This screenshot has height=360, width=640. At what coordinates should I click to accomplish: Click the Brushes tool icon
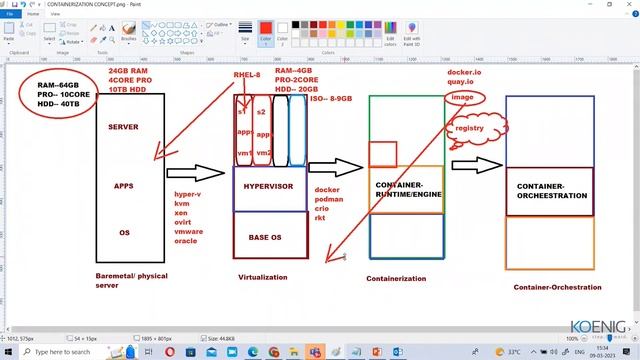tap(129, 28)
